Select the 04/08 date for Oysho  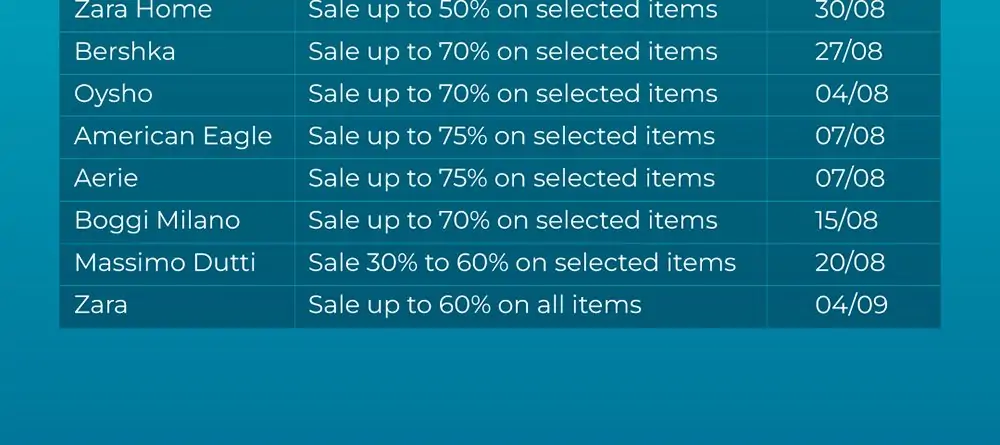tap(851, 94)
